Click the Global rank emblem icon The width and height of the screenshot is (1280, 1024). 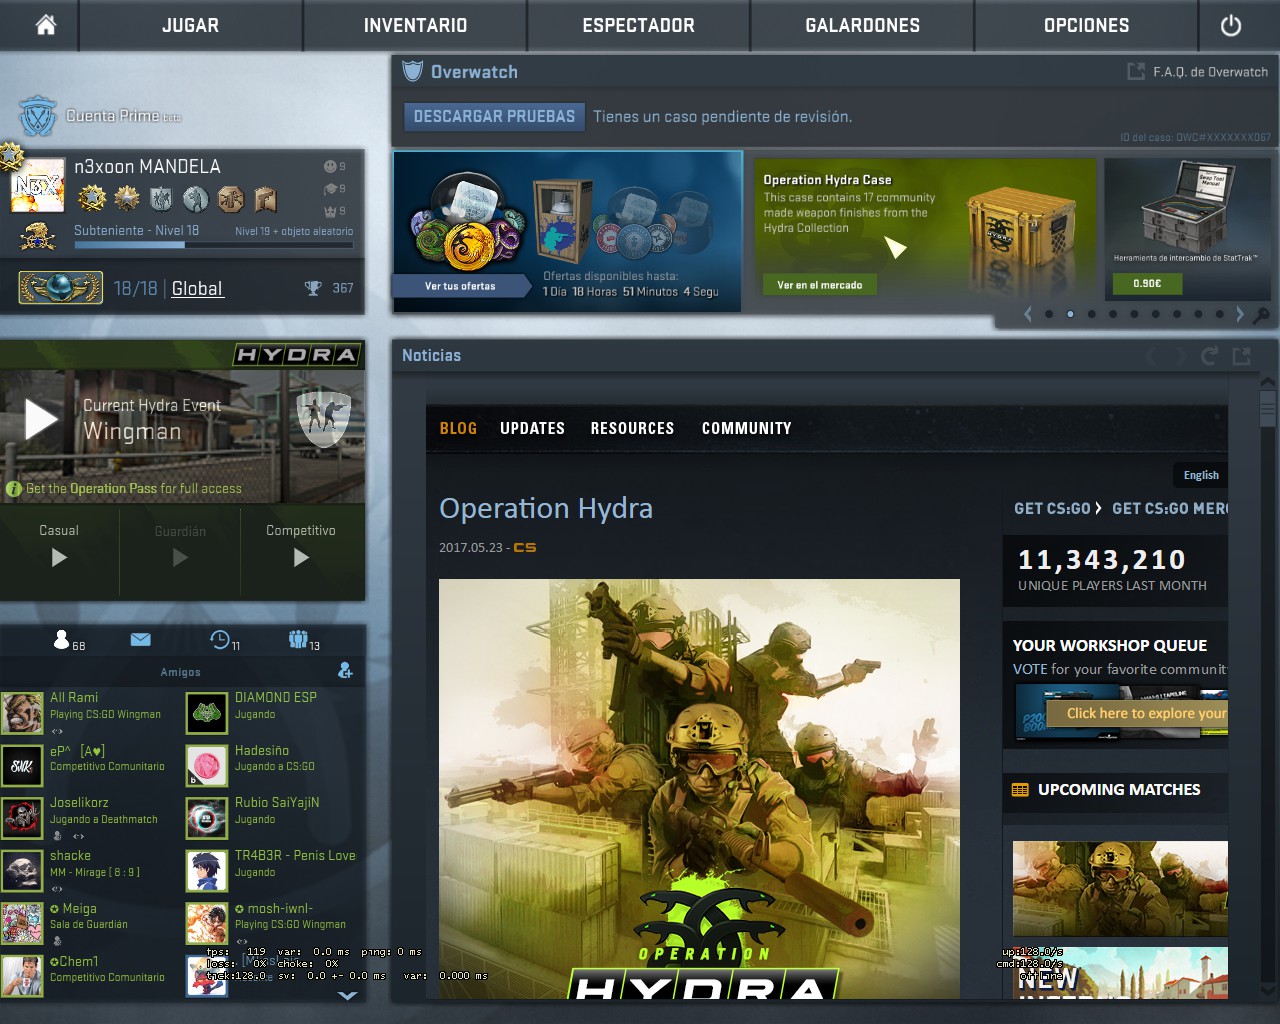60,288
